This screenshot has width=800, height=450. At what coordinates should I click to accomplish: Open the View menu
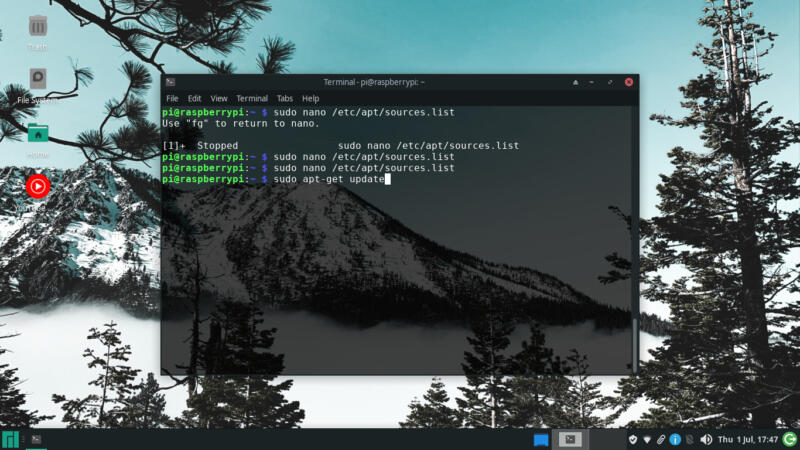(x=218, y=98)
